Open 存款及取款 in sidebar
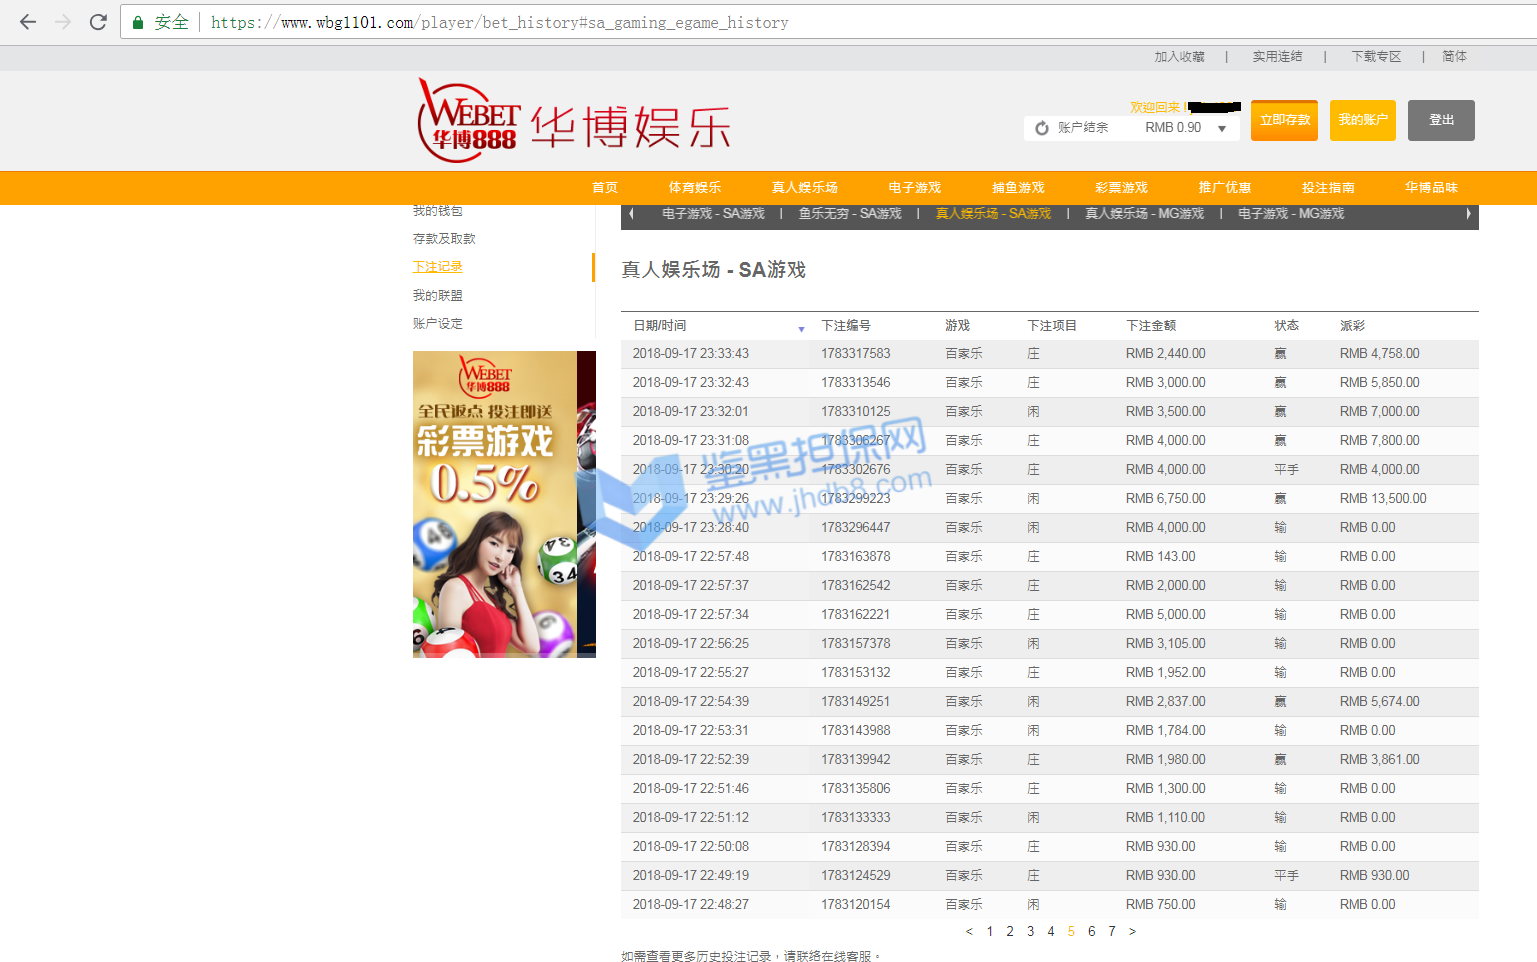The width and height of the screenshot is (1537, 962). (x=444, y=239)
